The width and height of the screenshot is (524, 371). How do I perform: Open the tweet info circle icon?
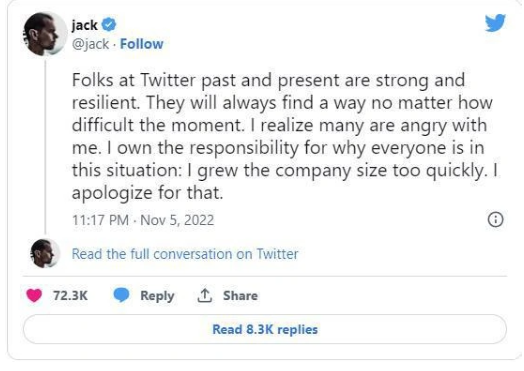(496, 220)
